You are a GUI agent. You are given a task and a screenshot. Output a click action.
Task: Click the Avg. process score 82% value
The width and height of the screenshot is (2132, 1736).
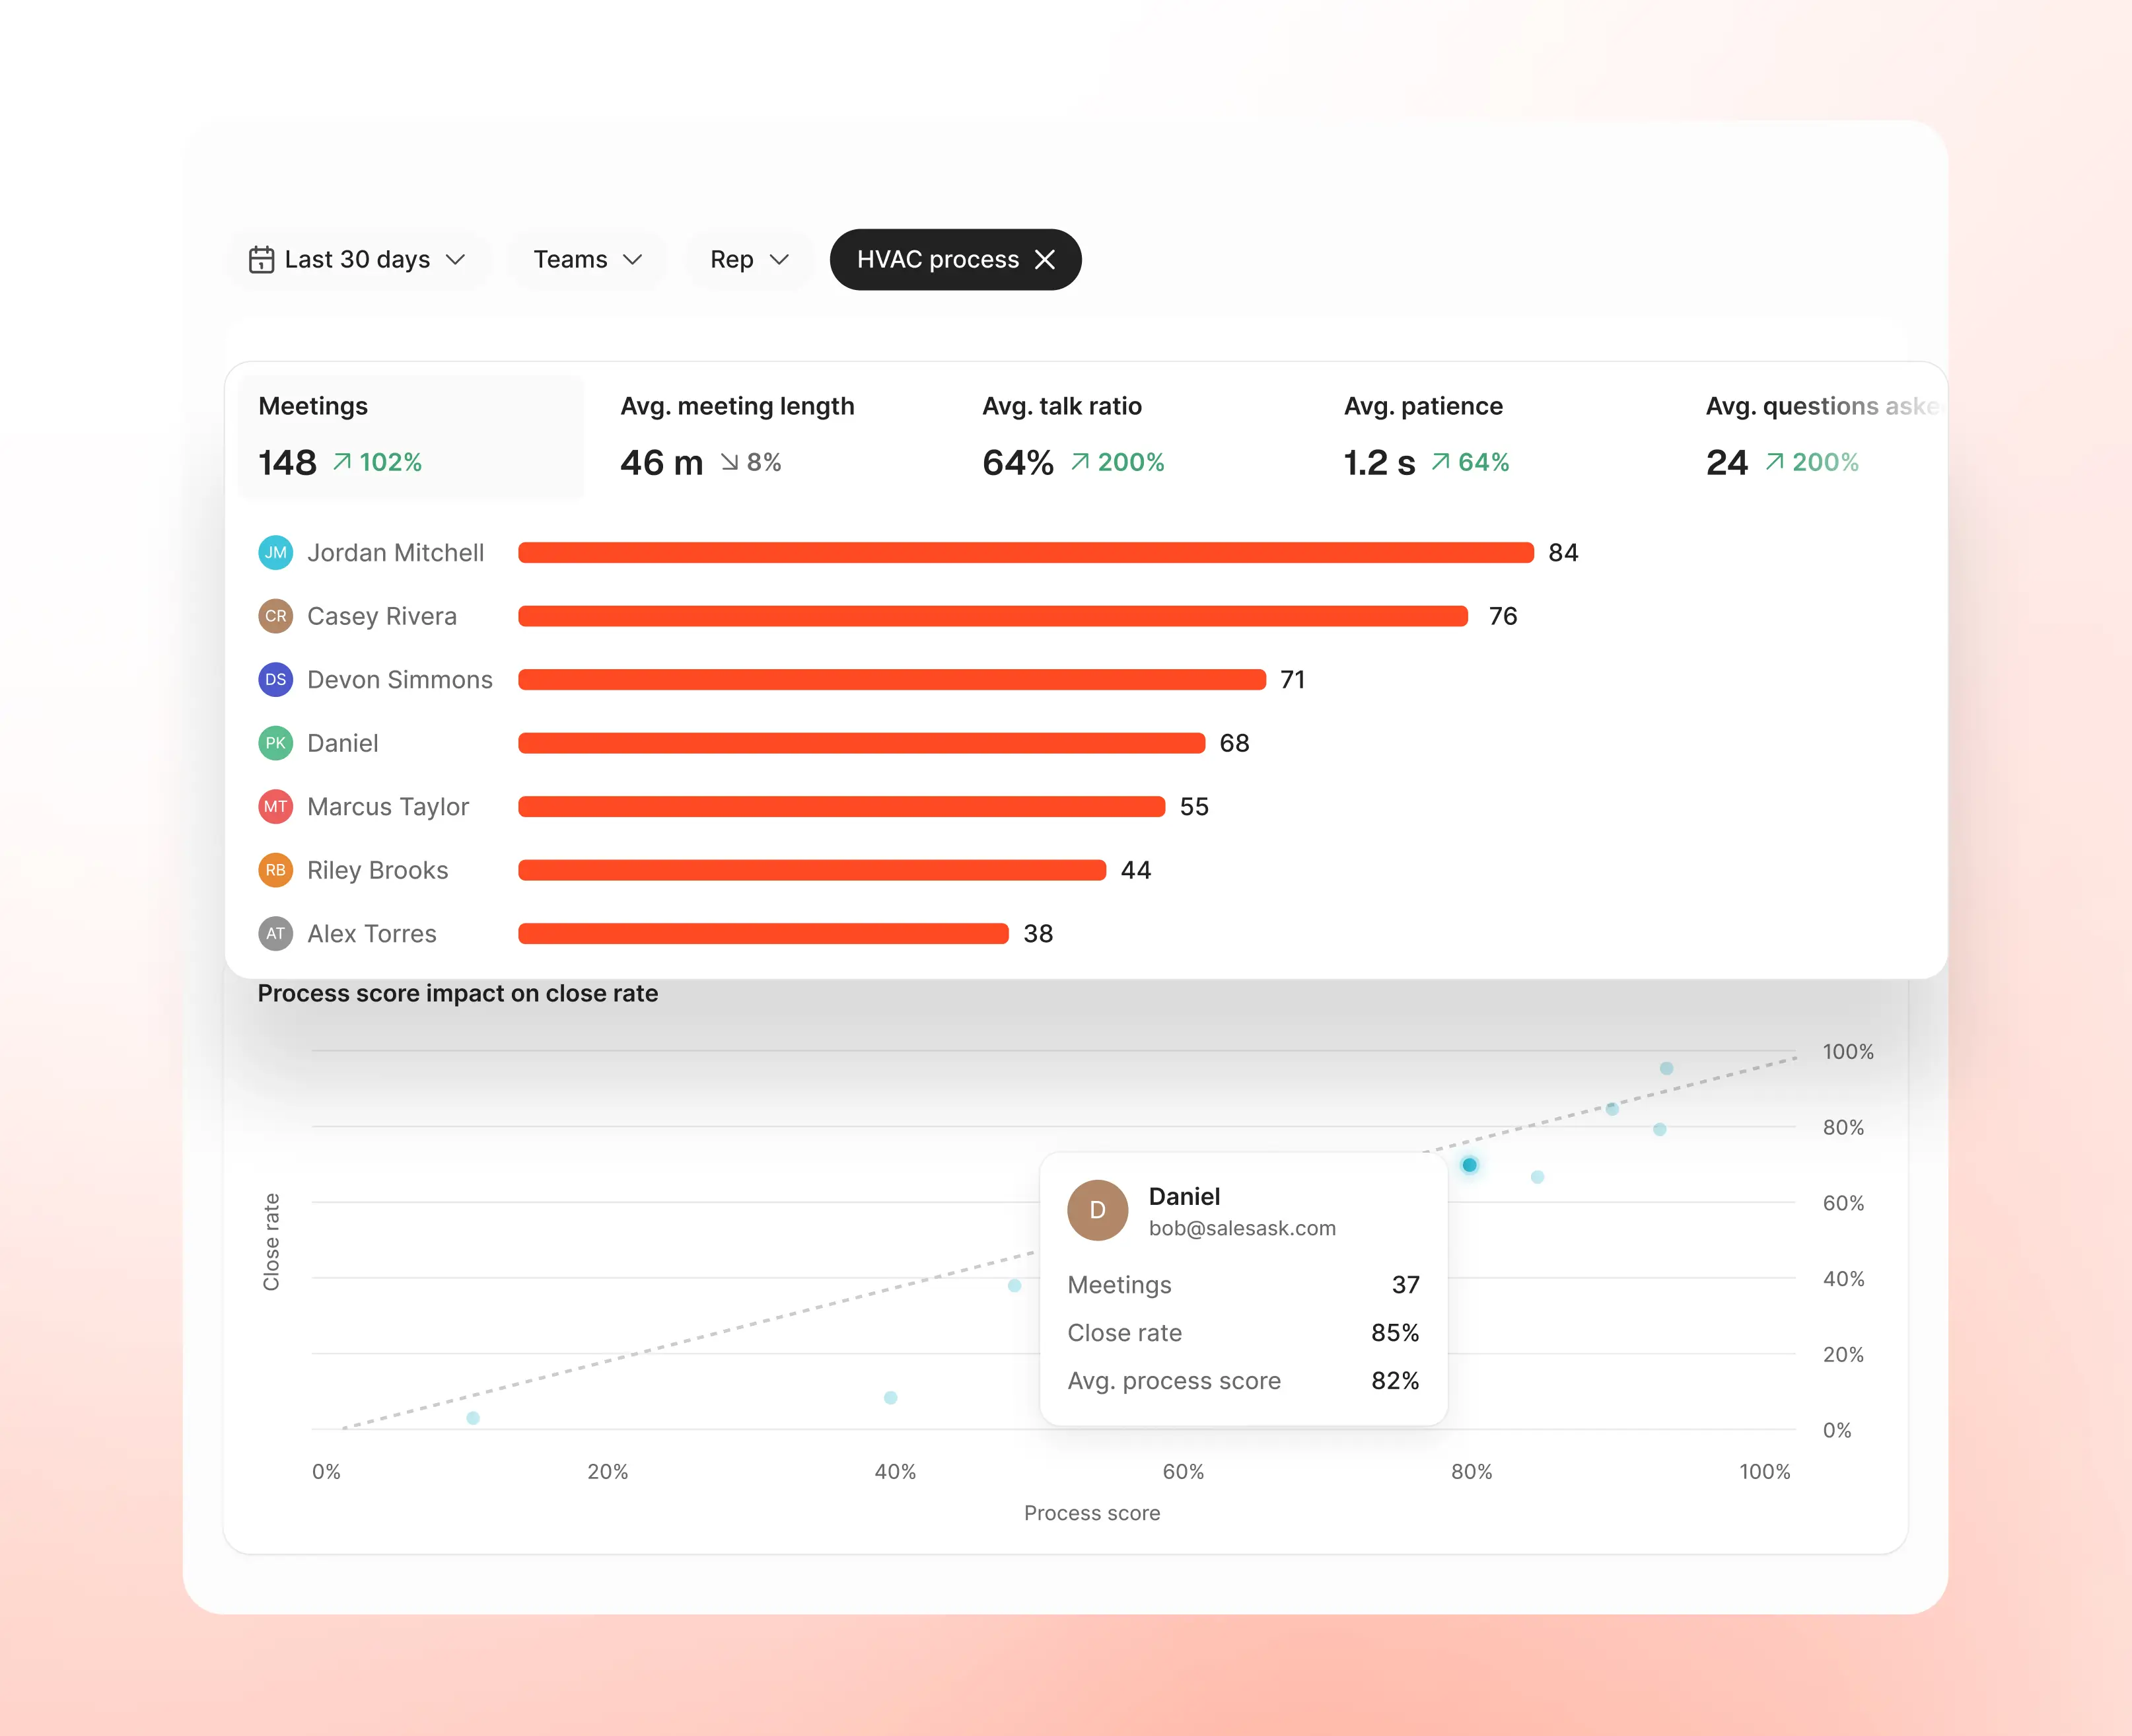1395,1381
